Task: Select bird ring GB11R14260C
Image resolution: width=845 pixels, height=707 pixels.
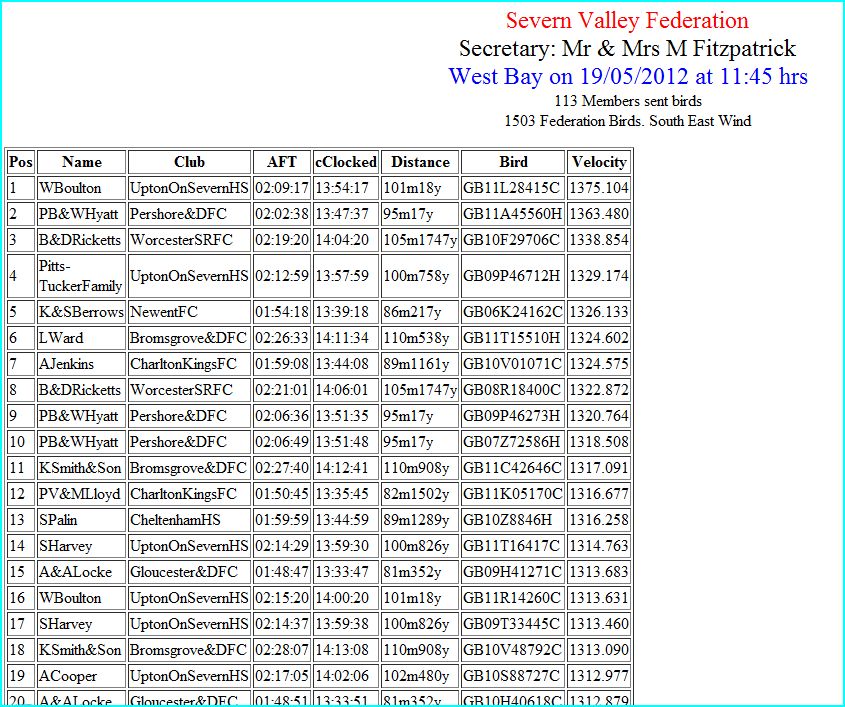Action: [x=513, y=598]
